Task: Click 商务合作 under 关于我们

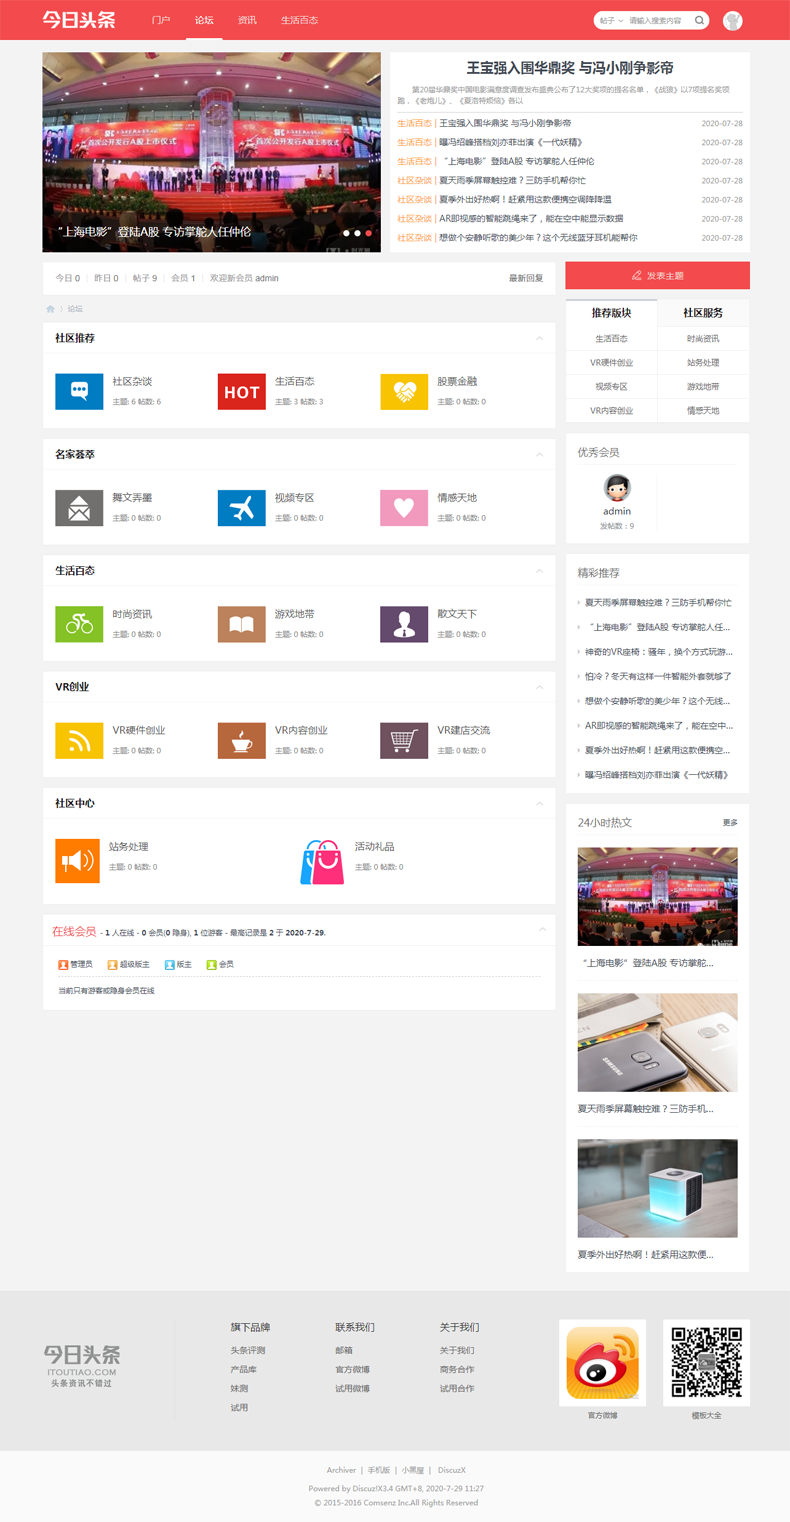Action: (457, 1369)
